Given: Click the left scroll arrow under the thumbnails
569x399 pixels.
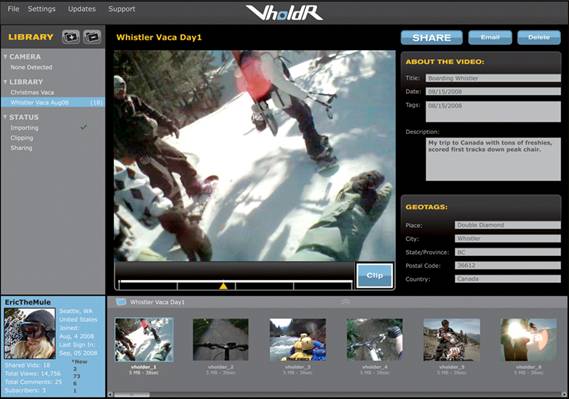Looking at the screenshot, I should click(x=110, y=395).
